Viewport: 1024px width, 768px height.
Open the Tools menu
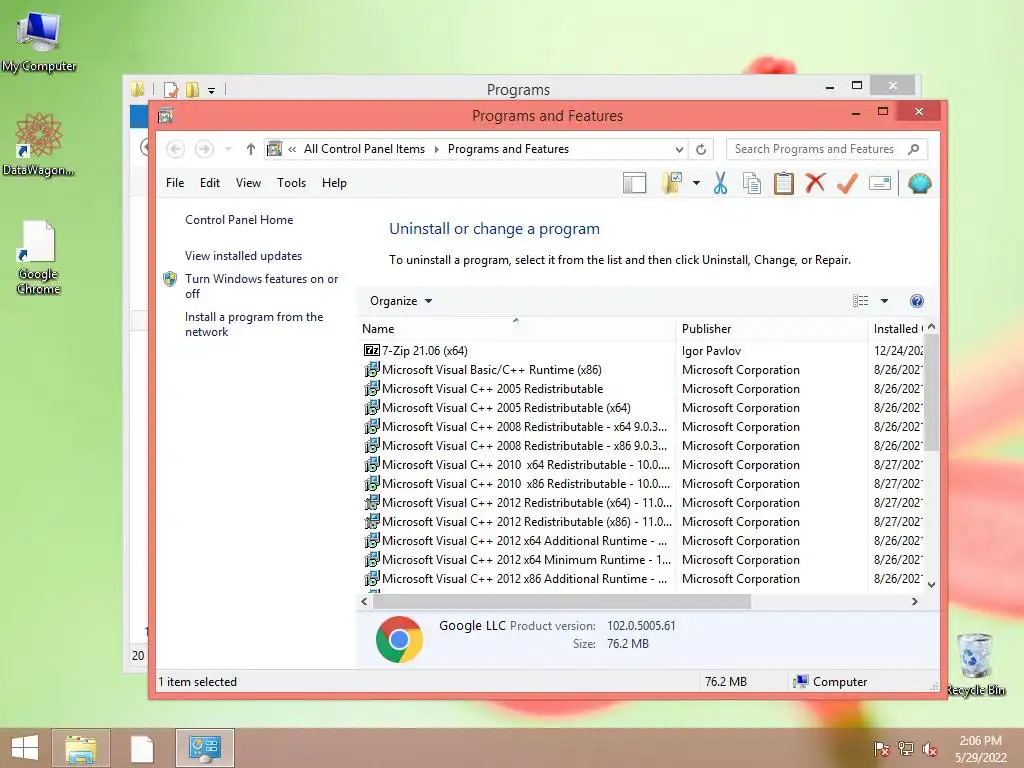tap(291, 183)
